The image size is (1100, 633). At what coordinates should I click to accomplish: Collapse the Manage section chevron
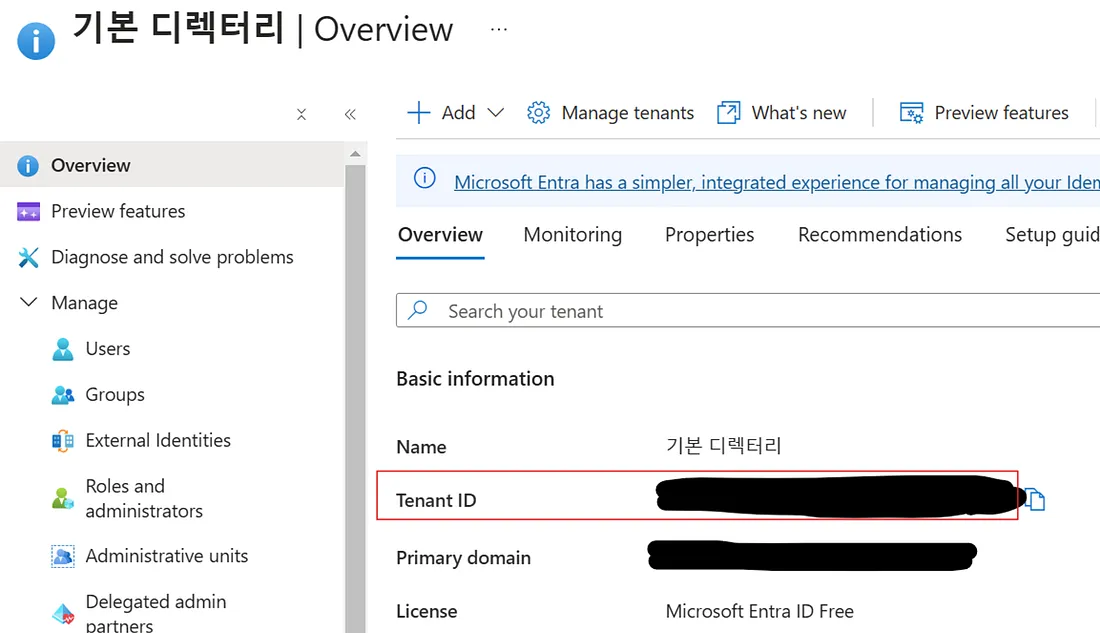[29, 303]
